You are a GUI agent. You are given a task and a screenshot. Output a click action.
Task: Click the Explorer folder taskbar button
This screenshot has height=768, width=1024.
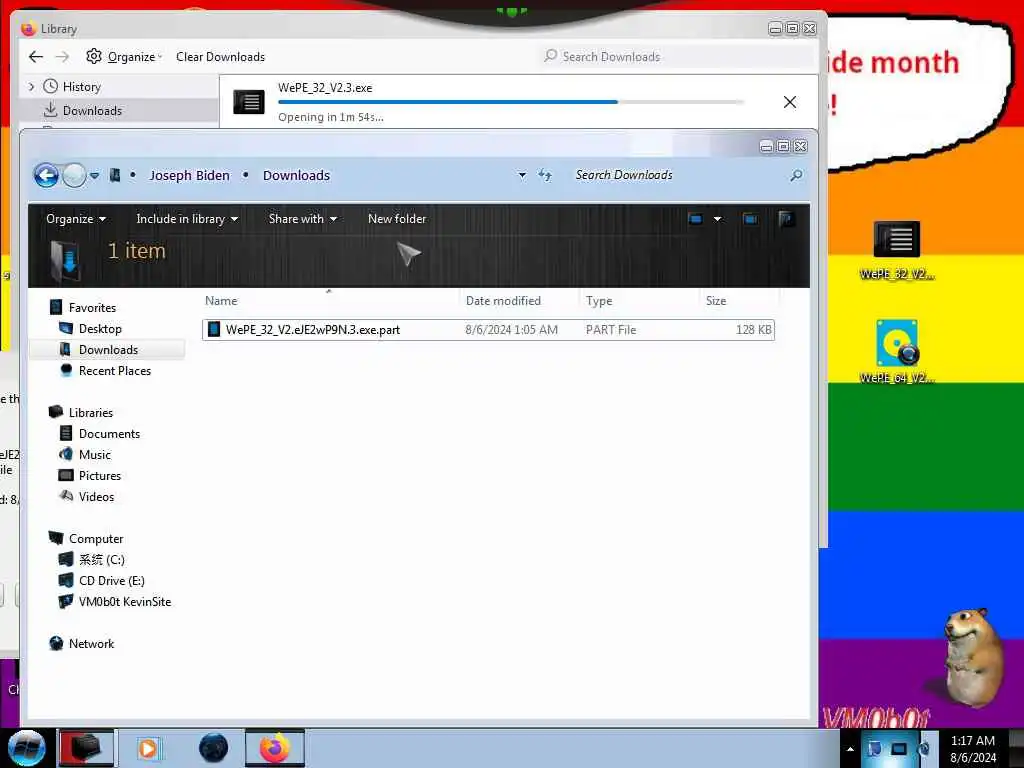[86, 748]
